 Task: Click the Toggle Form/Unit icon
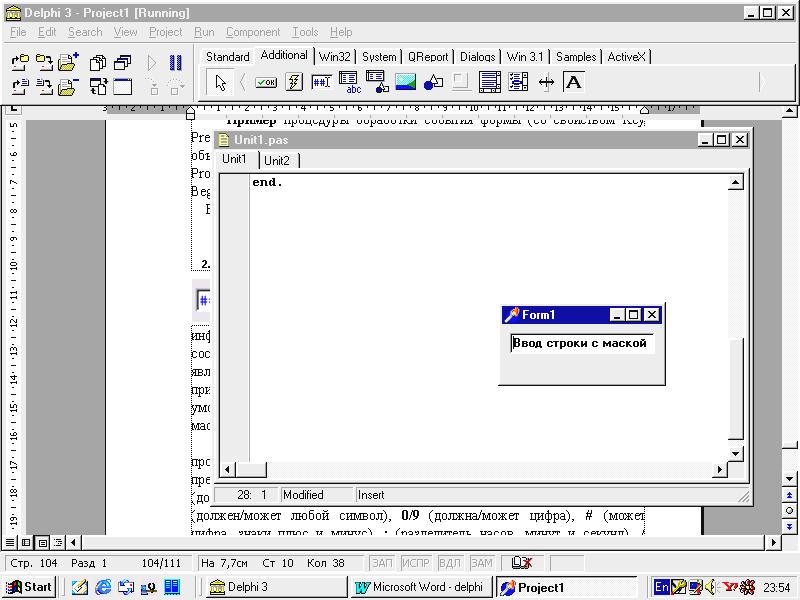(97, 87)
